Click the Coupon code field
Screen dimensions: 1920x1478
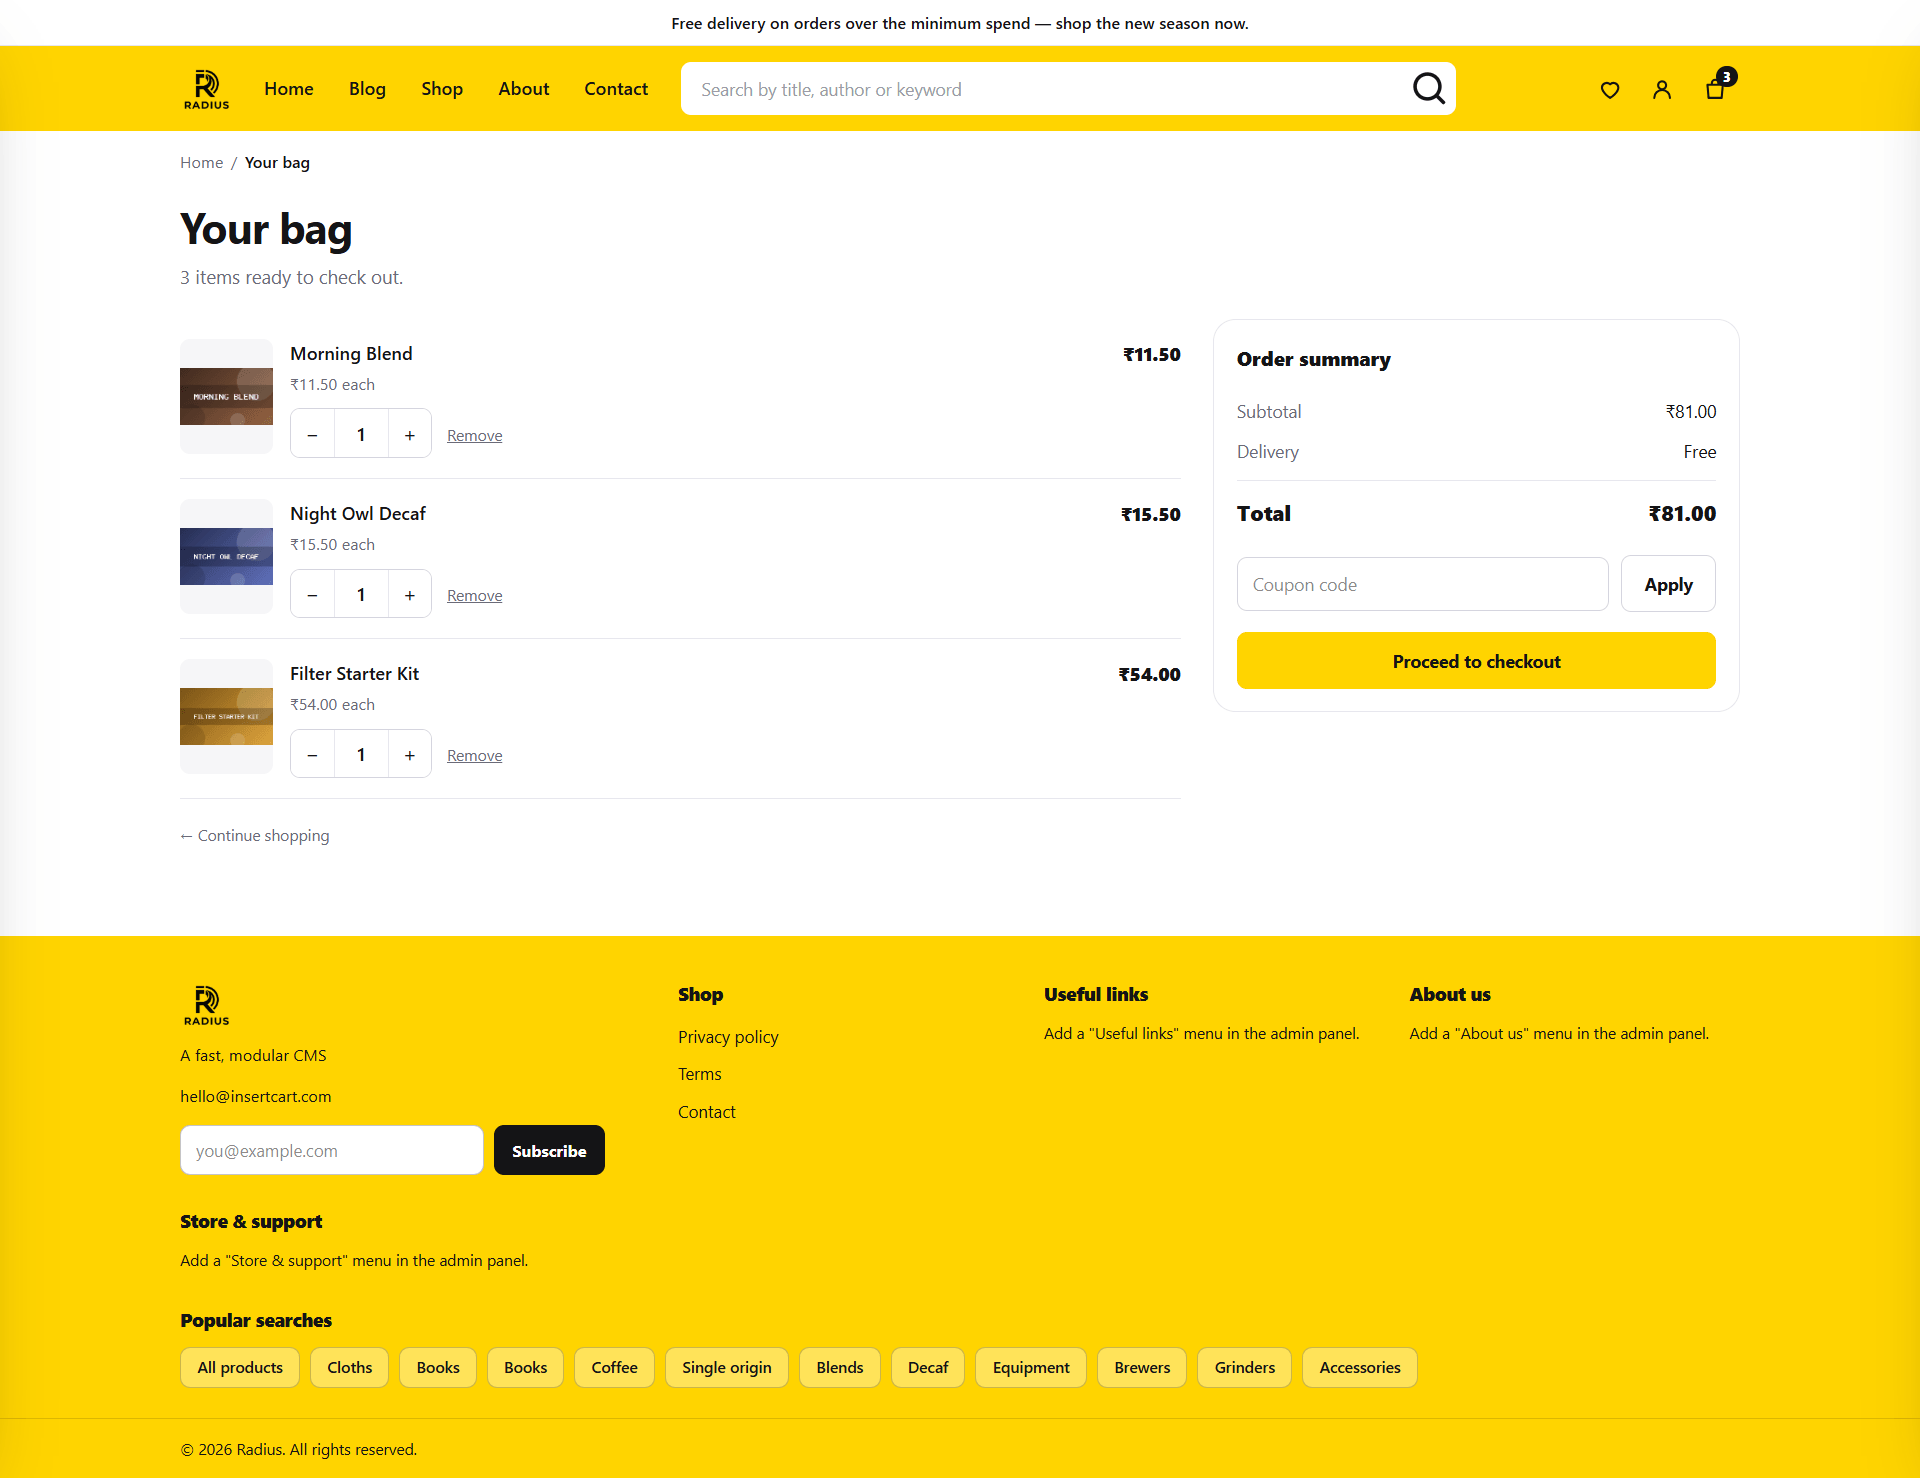1422,584
